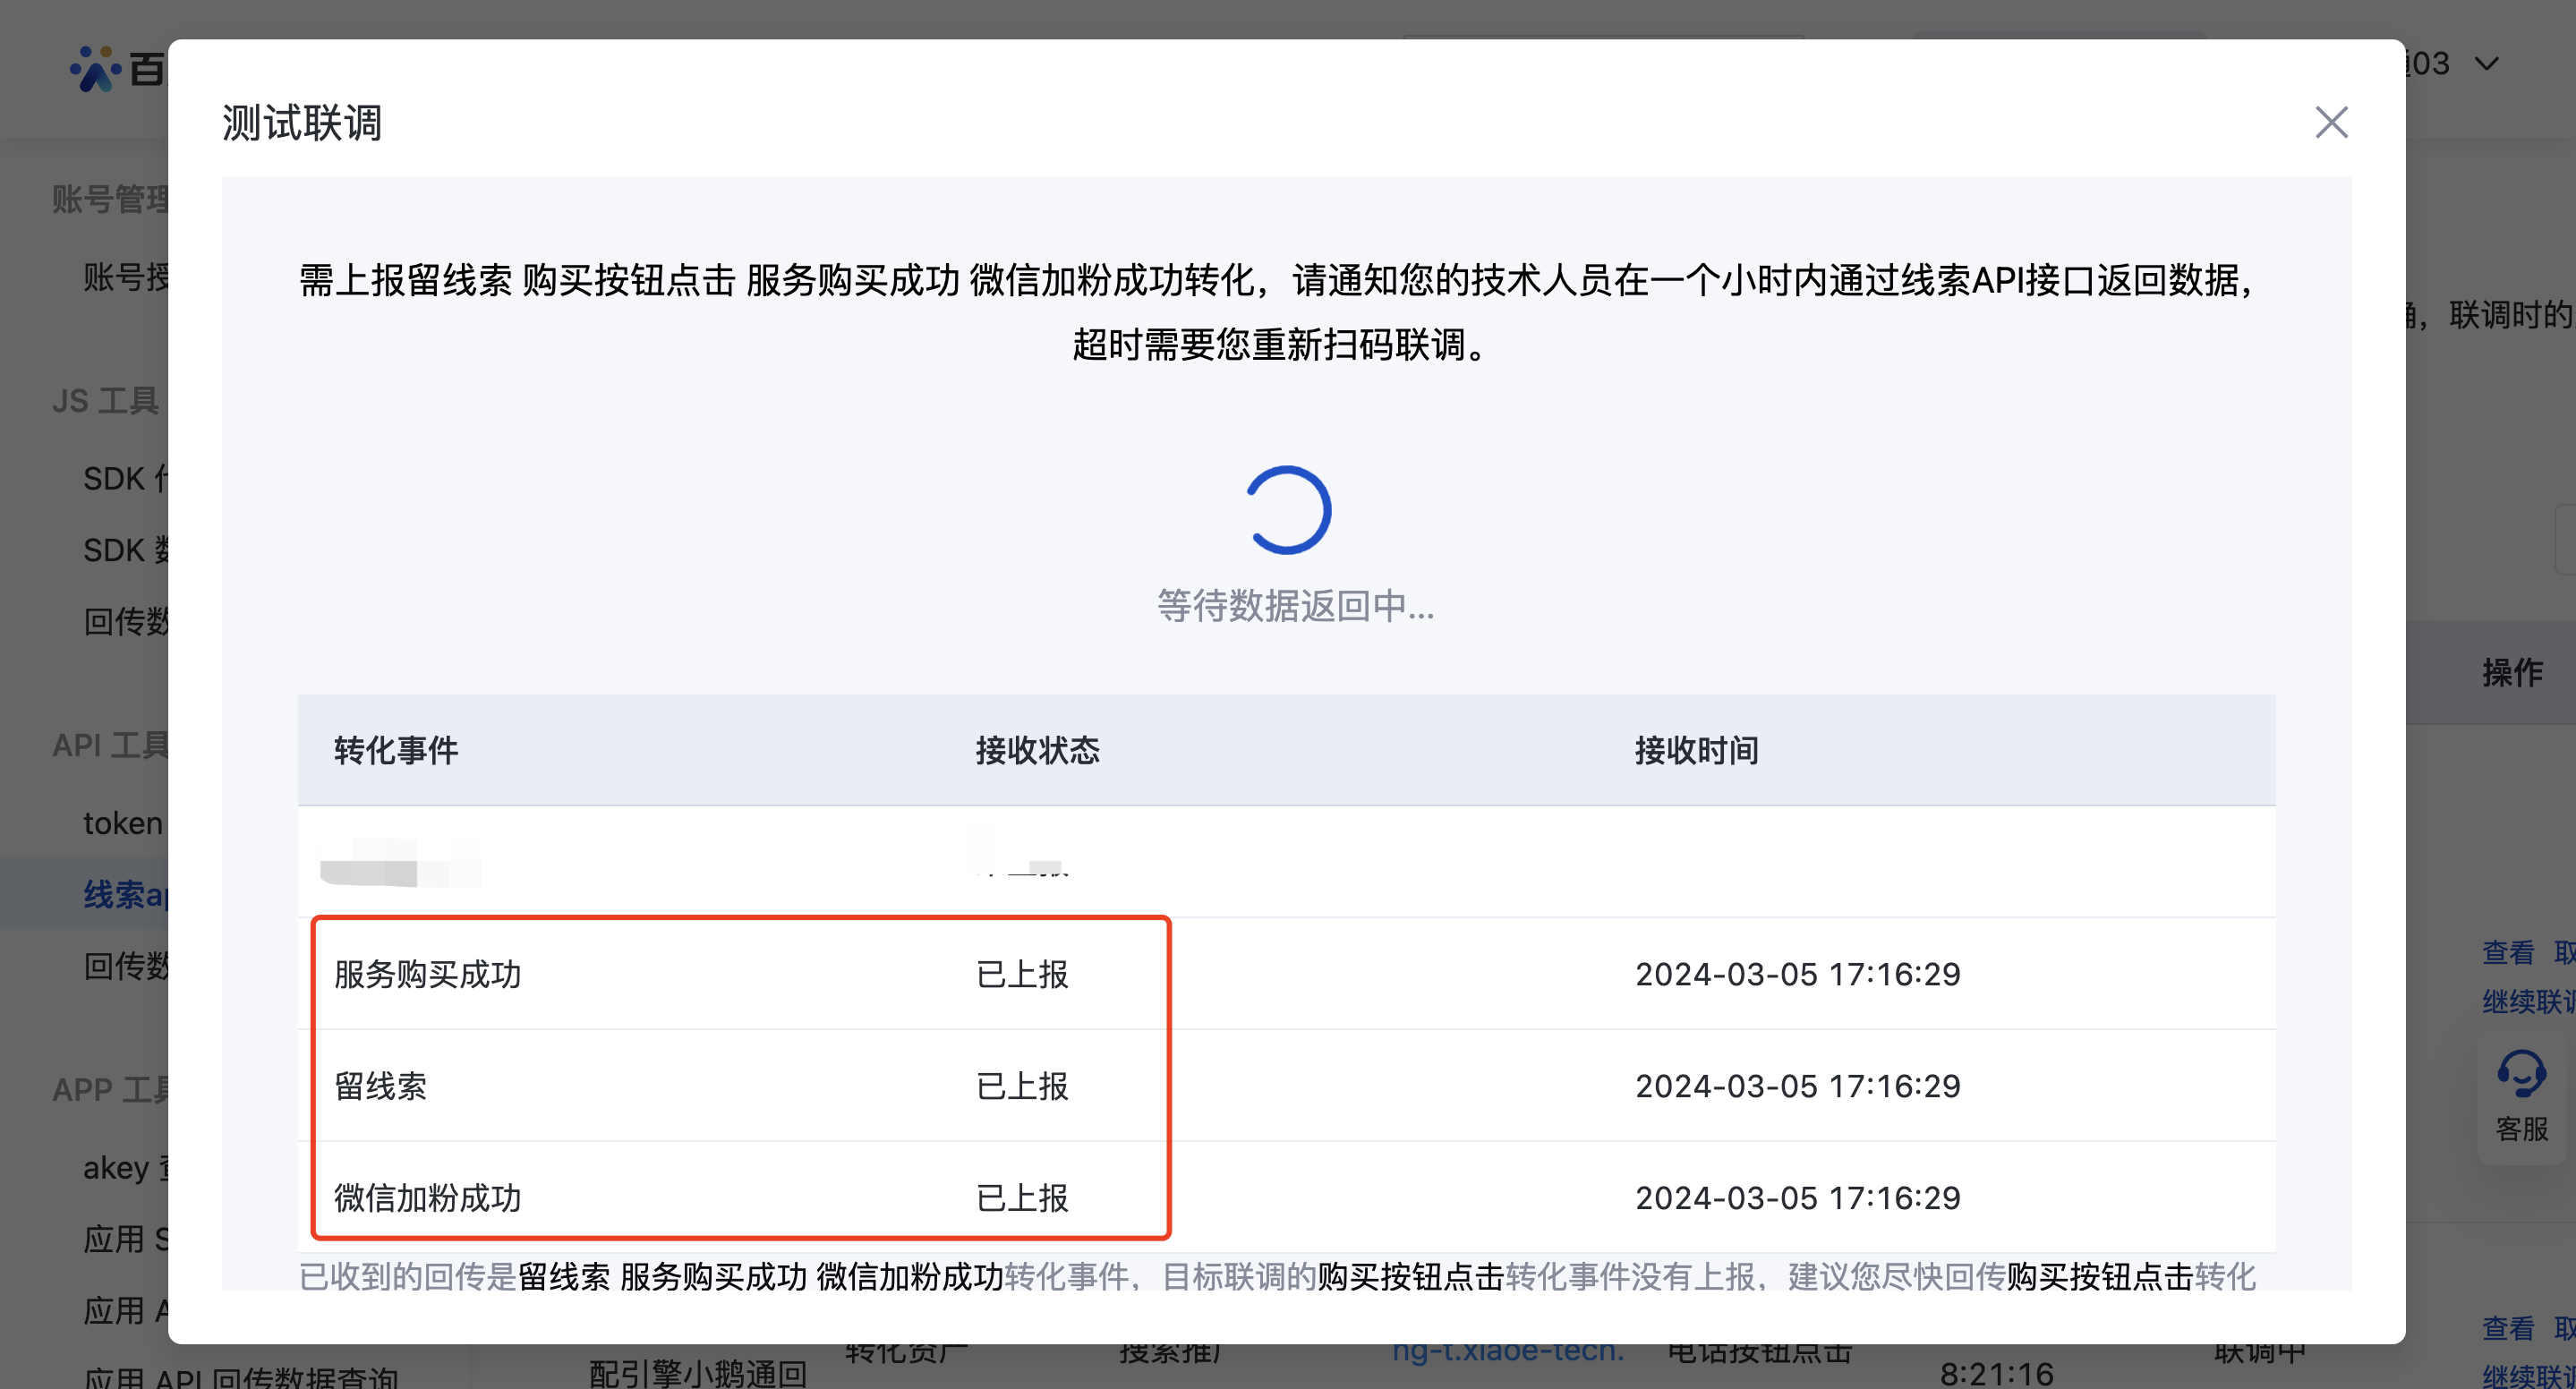Image resolution: width=2576 pixels, height=1389 pixels.
Task: Open the token item in sidebar
Action: [x=122, y=823]
